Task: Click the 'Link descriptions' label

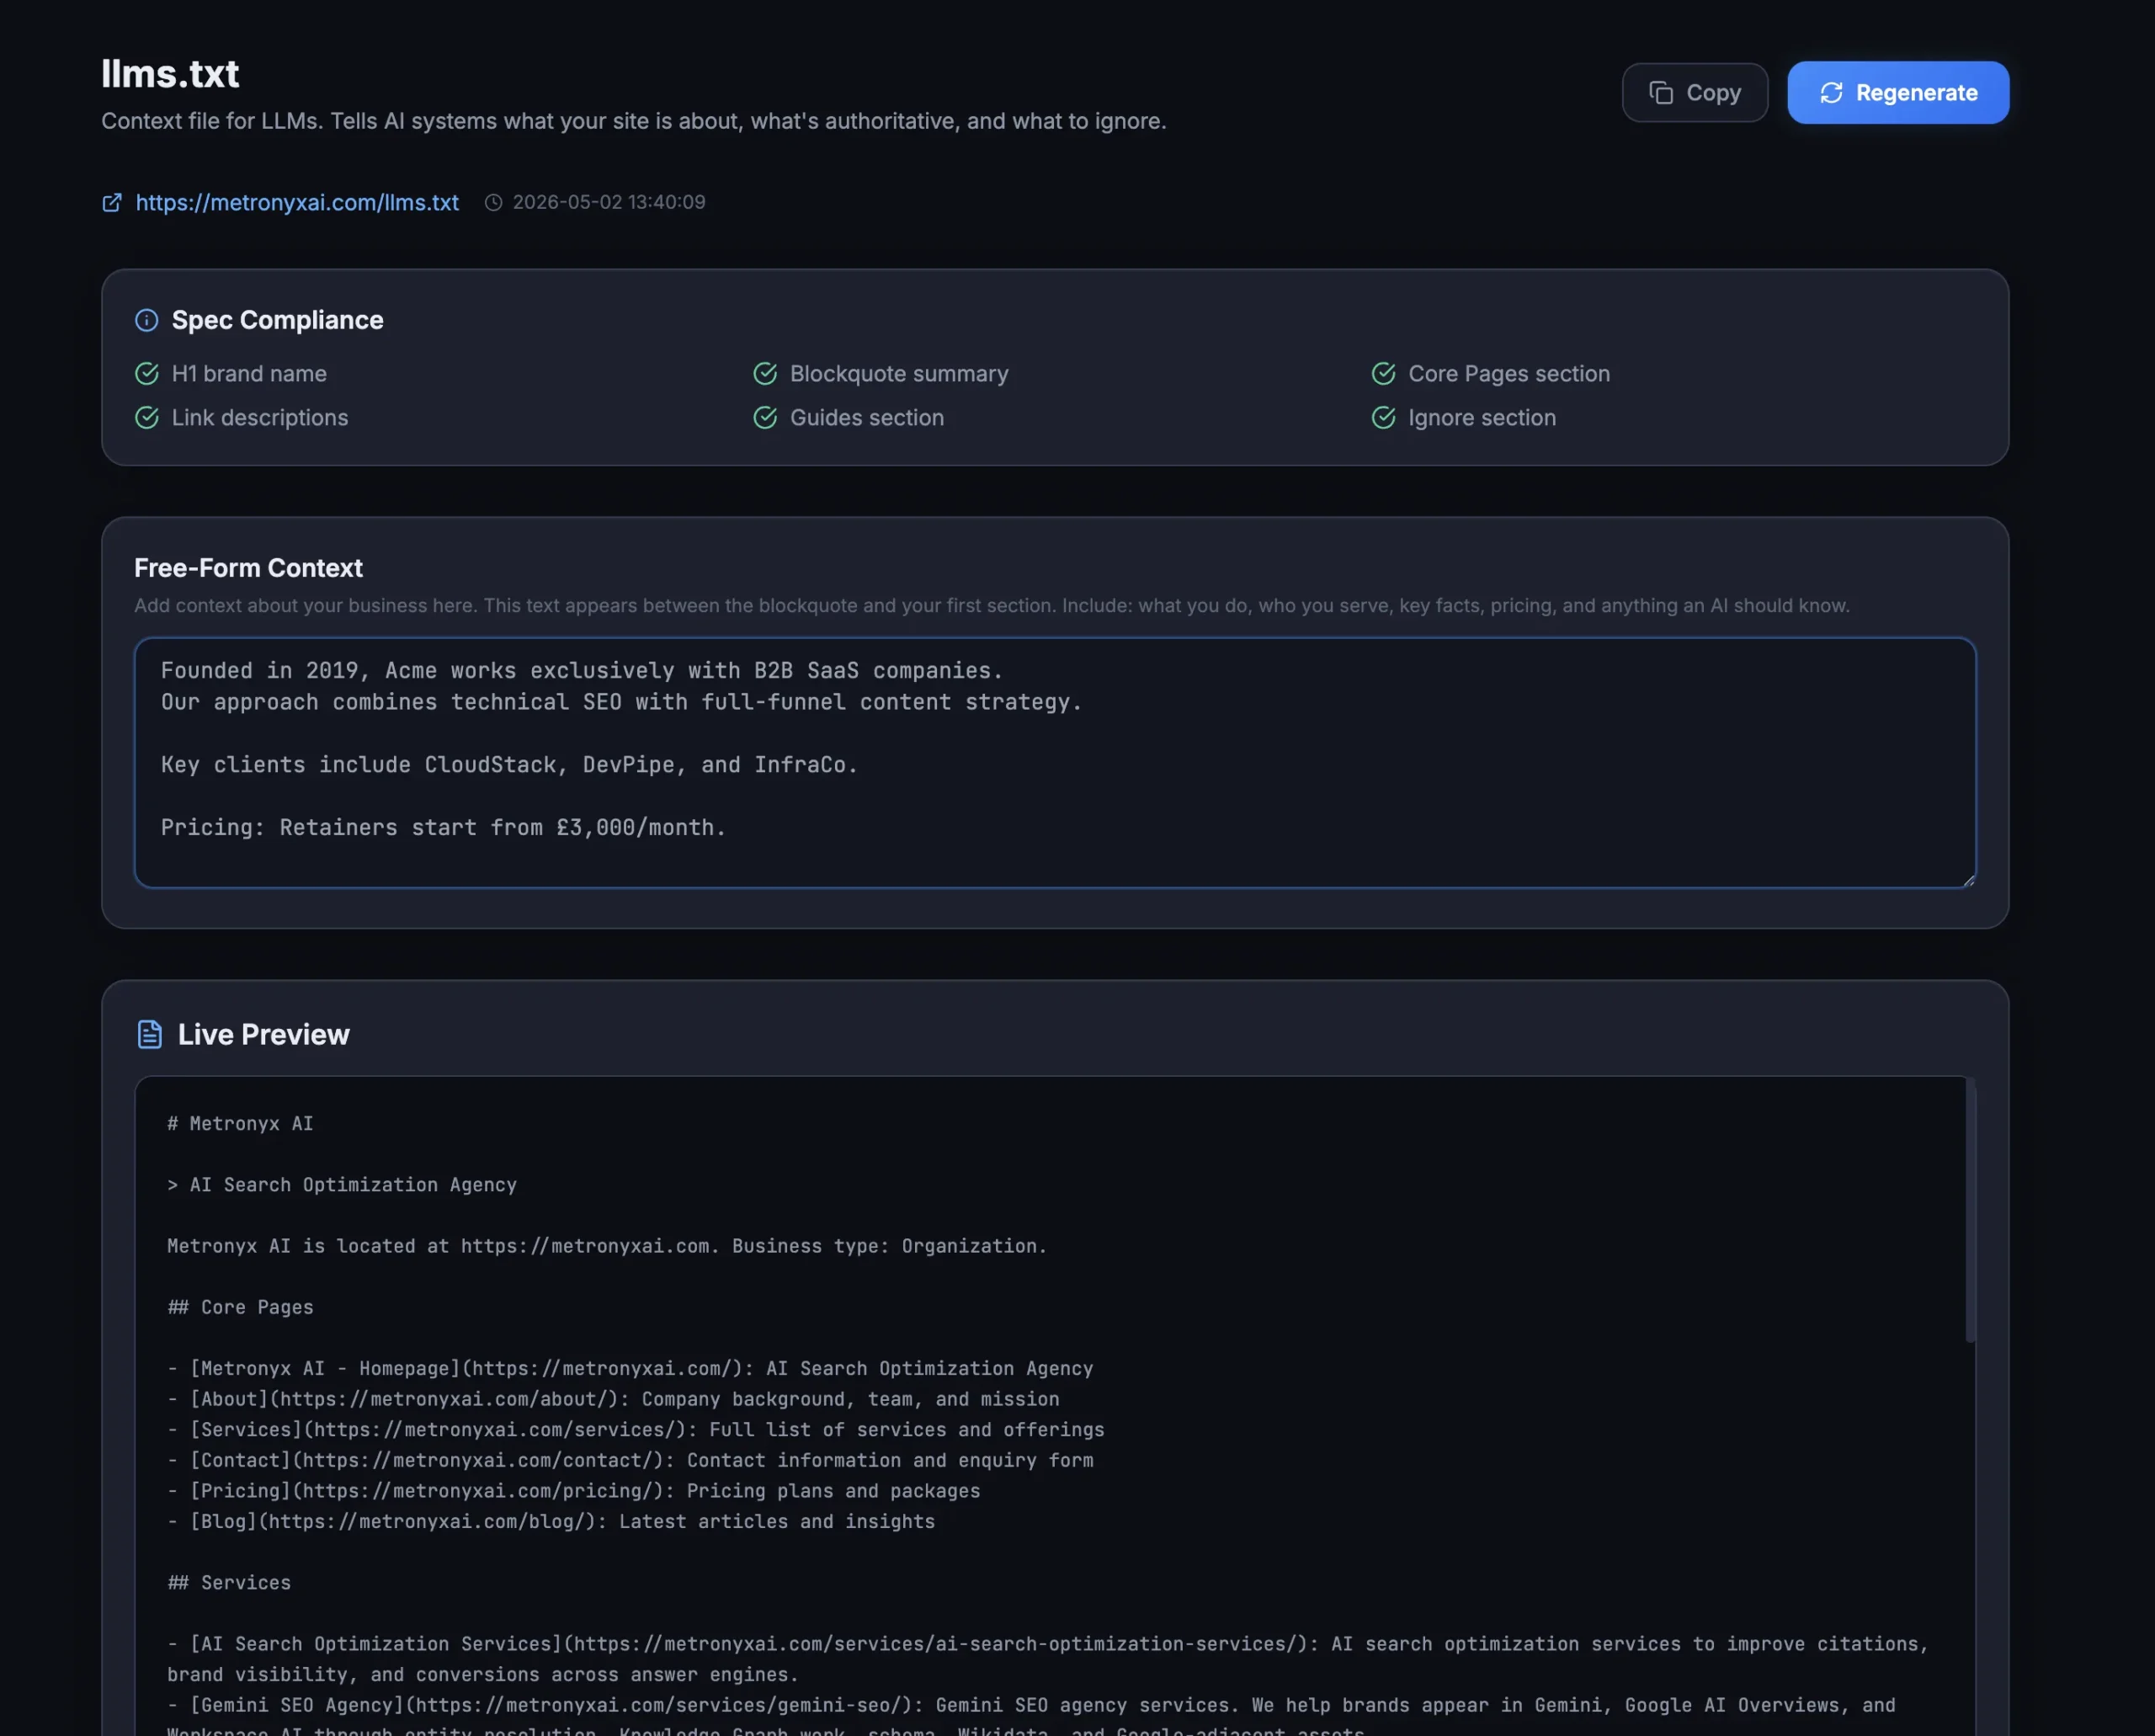Action: coord(260,417)
